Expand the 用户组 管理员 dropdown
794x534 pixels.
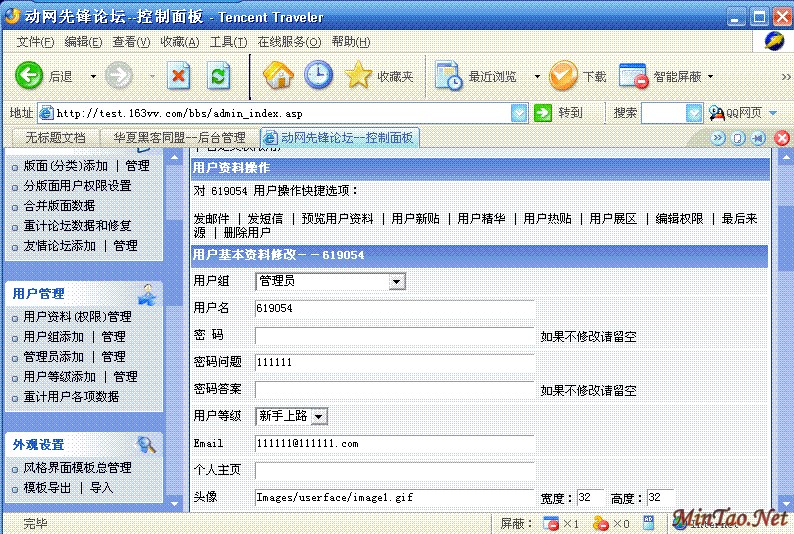pos(397,282)
